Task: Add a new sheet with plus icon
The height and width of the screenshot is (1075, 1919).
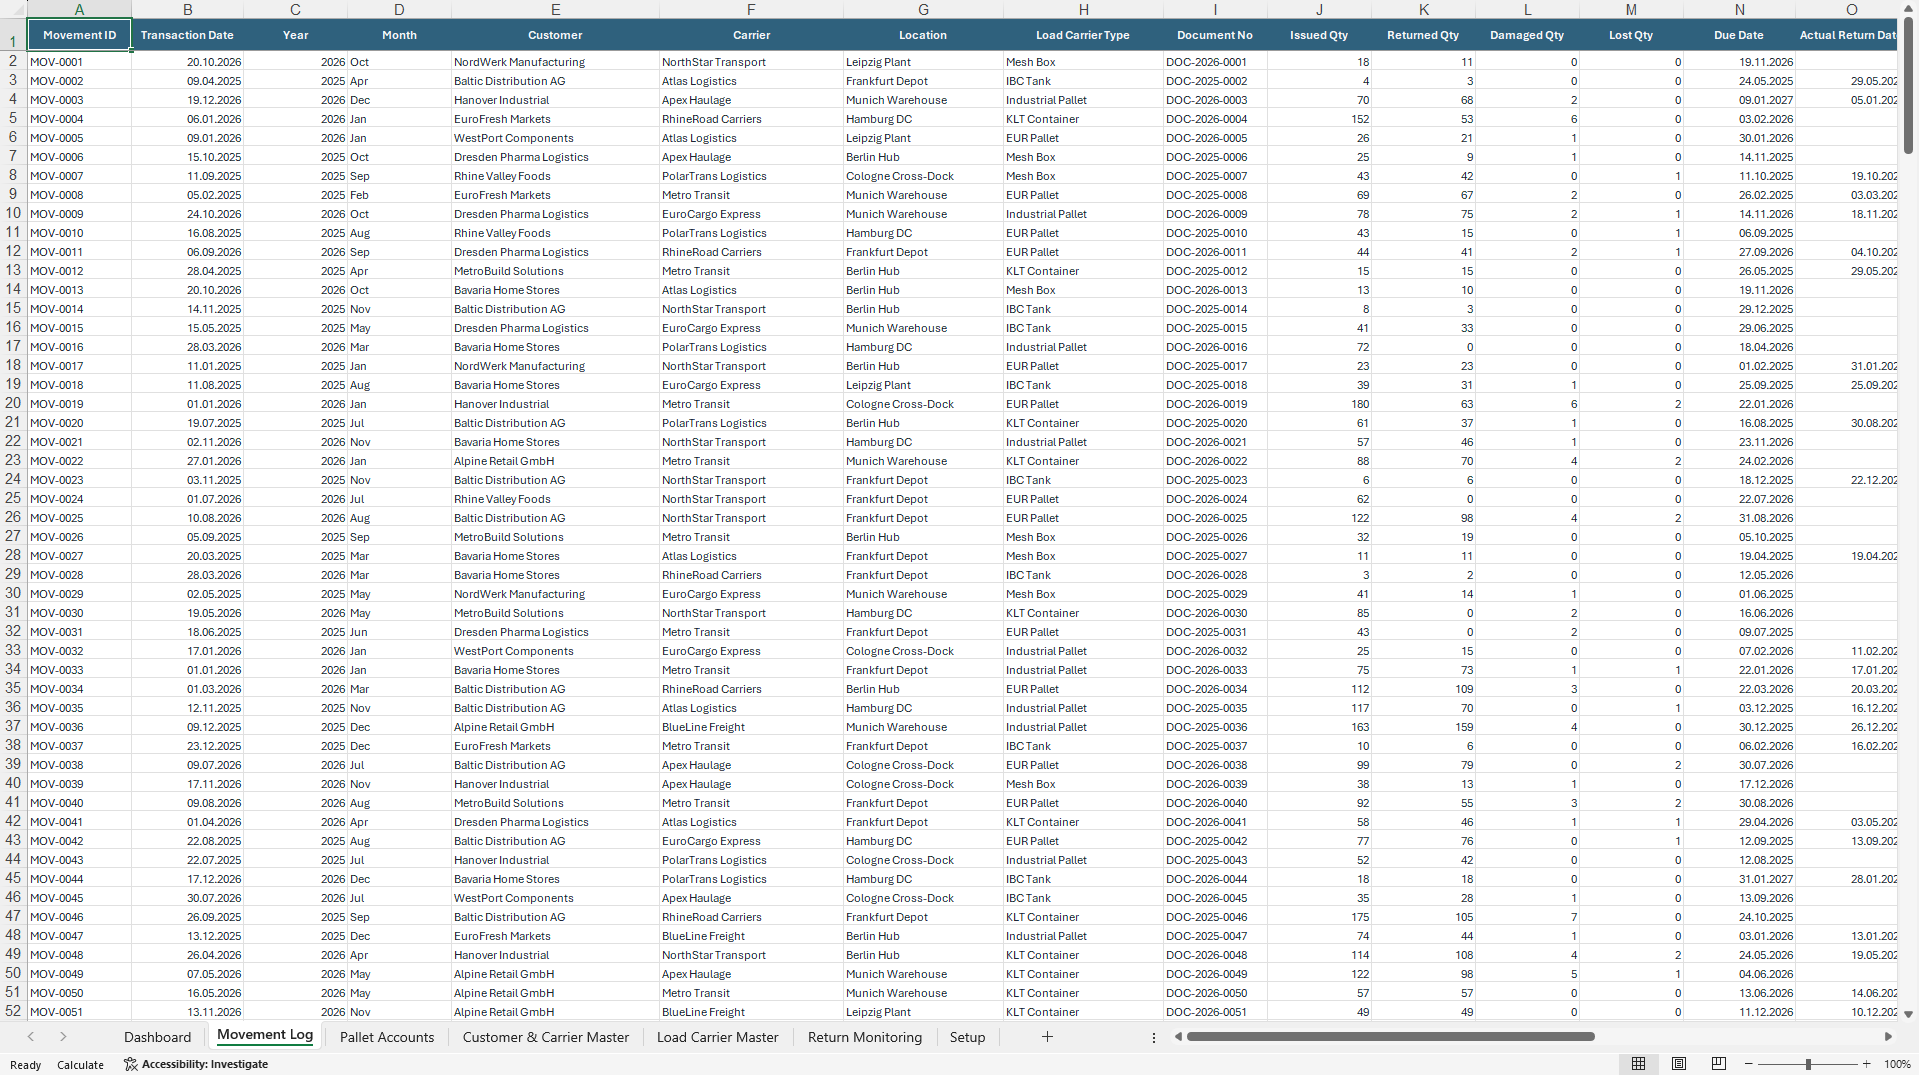Action: point(1047,1037)
